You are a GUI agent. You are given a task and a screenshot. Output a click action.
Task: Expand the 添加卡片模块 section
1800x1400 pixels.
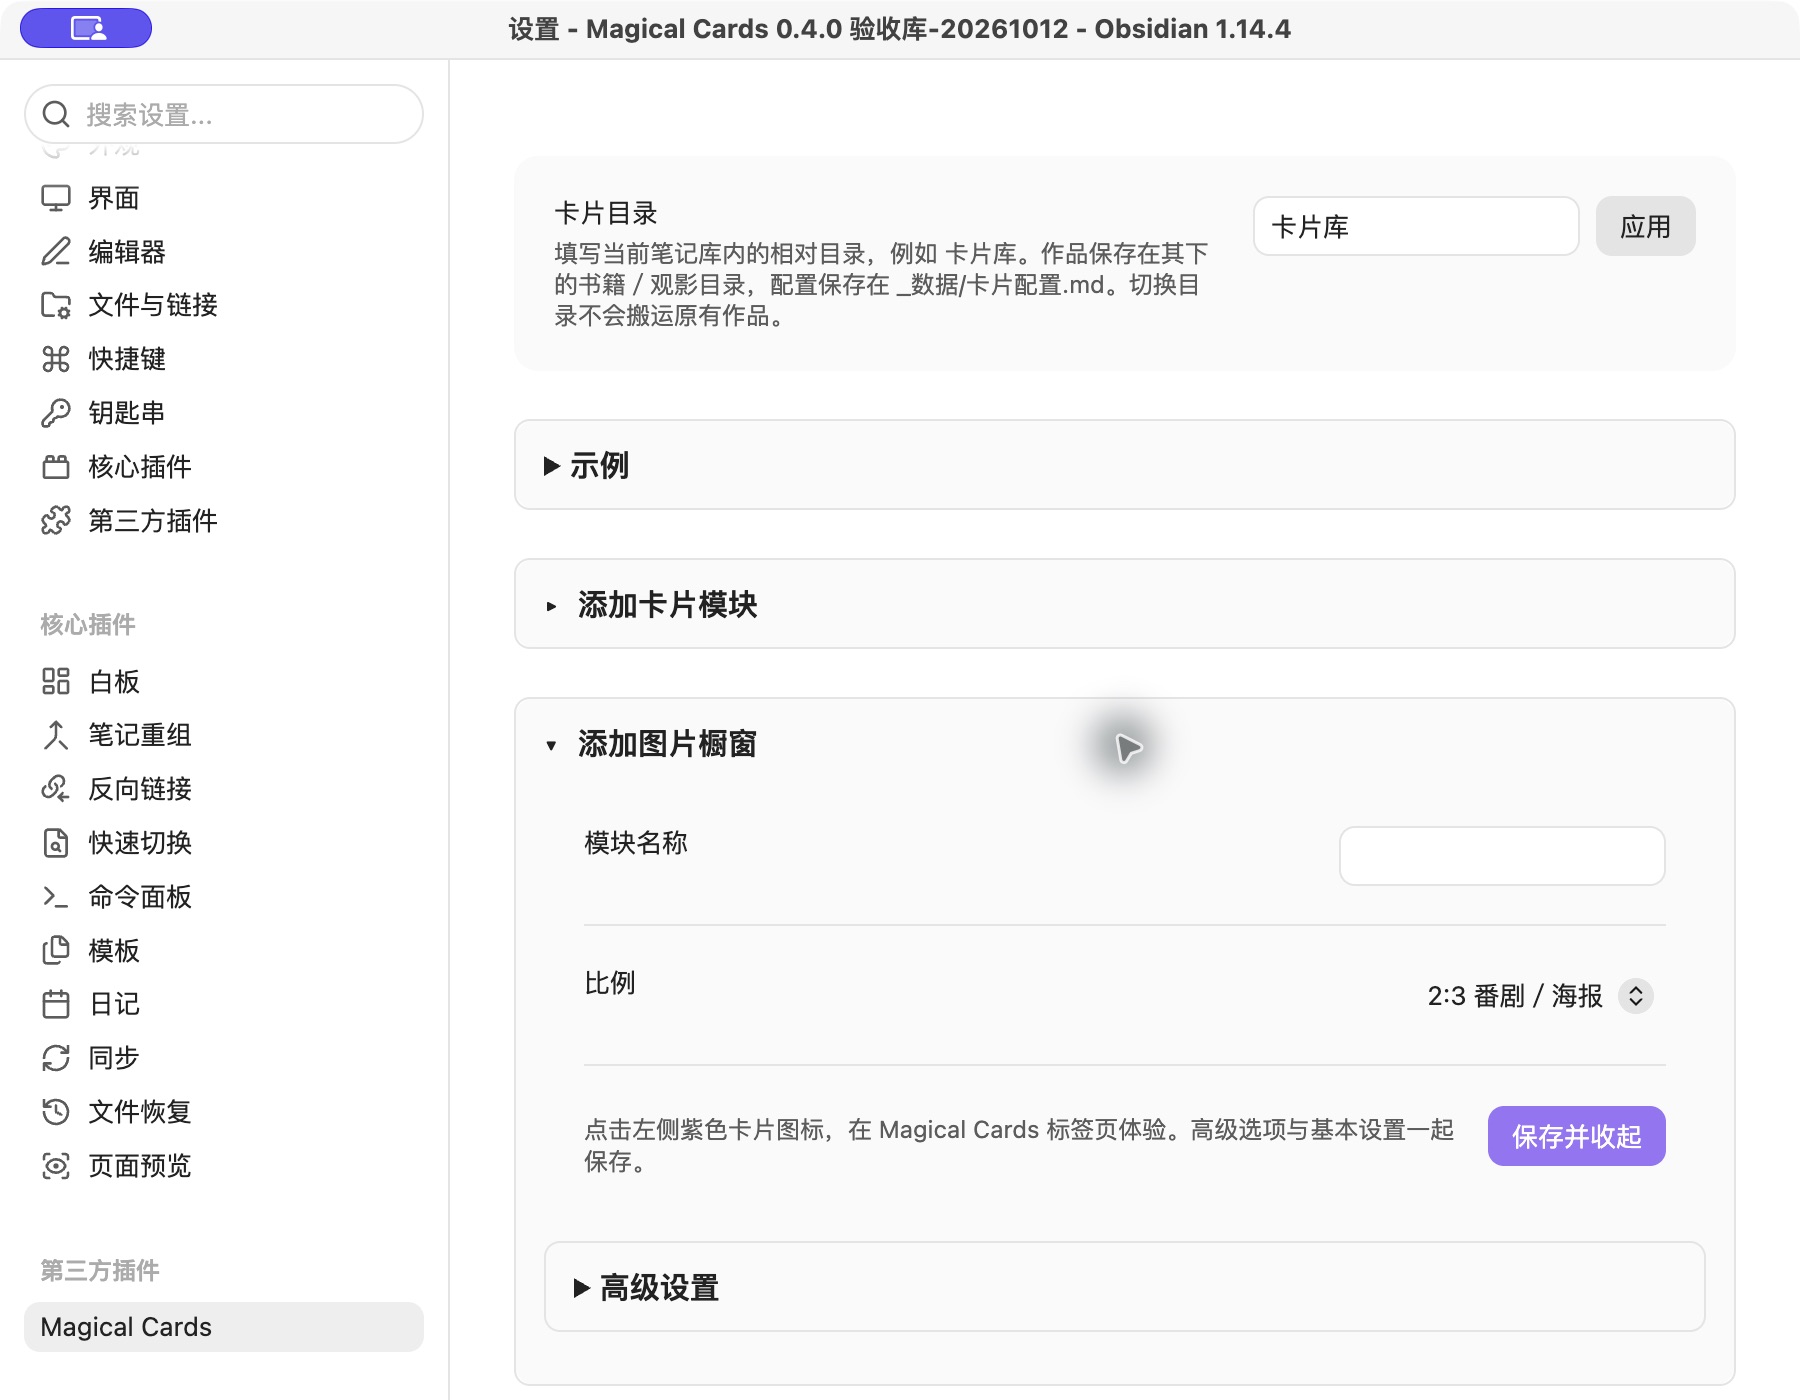[1124, 604]
